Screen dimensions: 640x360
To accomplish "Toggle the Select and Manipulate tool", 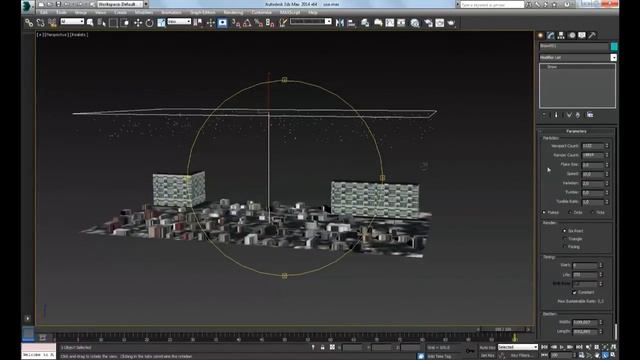I will (211, 23).
